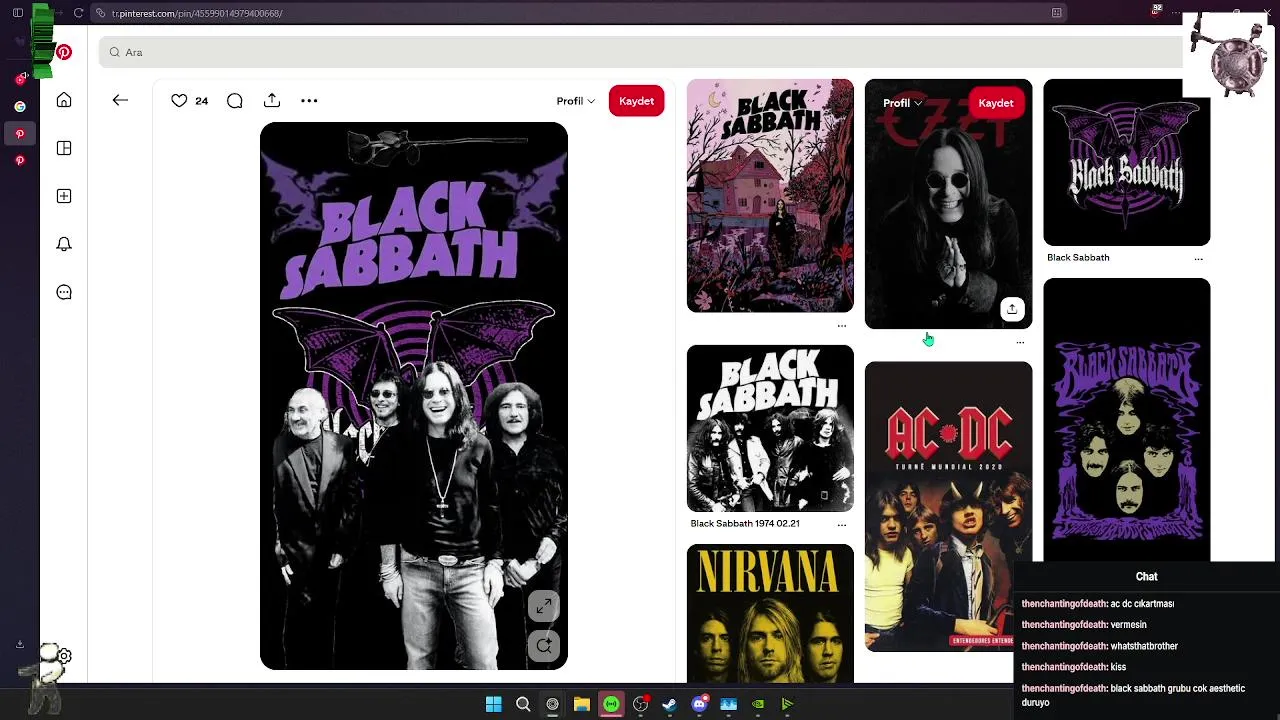Open the Pinterest home feed icon
Viewport: 1280px width, 720px height.
[64, 100]
